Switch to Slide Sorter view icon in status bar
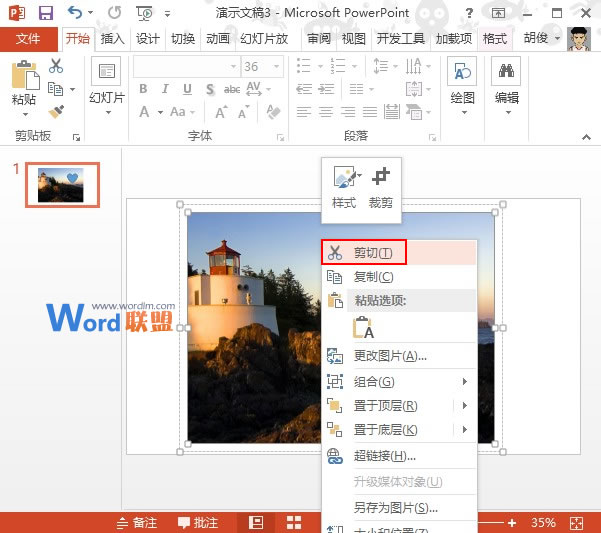This screenshot has width=601, height=533. [x=294, y=522]
